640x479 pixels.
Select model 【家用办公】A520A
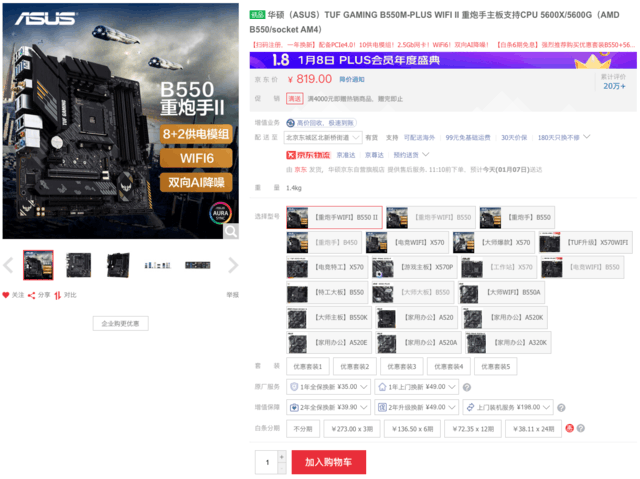click(x=419, y=342)
